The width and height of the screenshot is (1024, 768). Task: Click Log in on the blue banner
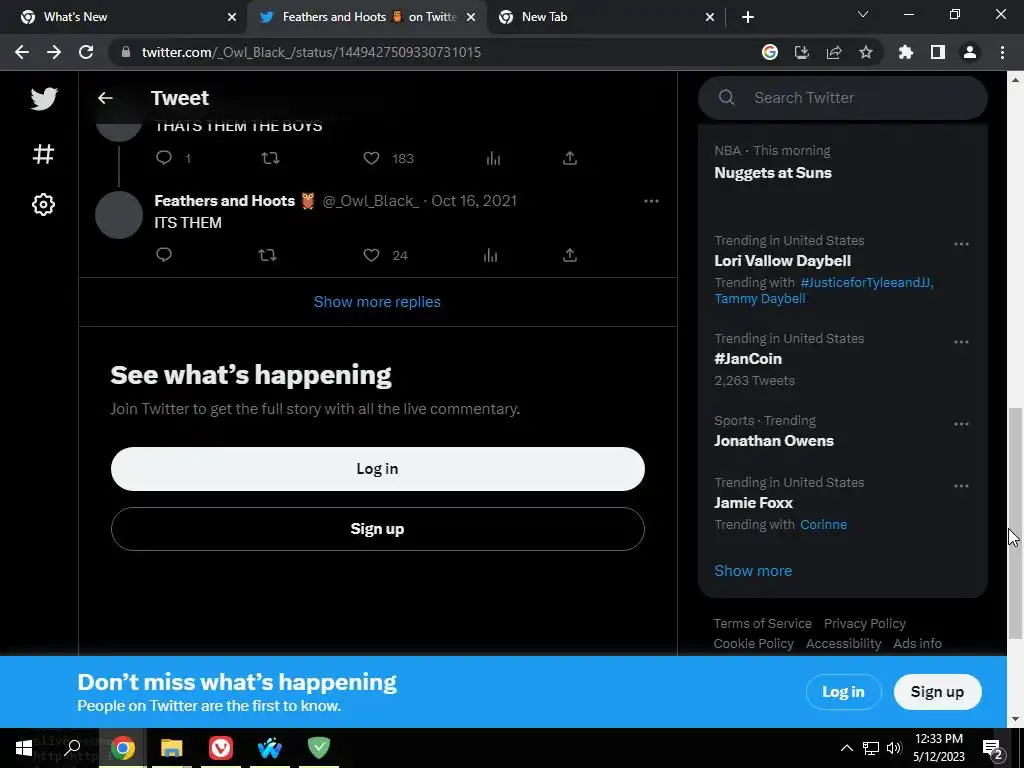(843, 692)
